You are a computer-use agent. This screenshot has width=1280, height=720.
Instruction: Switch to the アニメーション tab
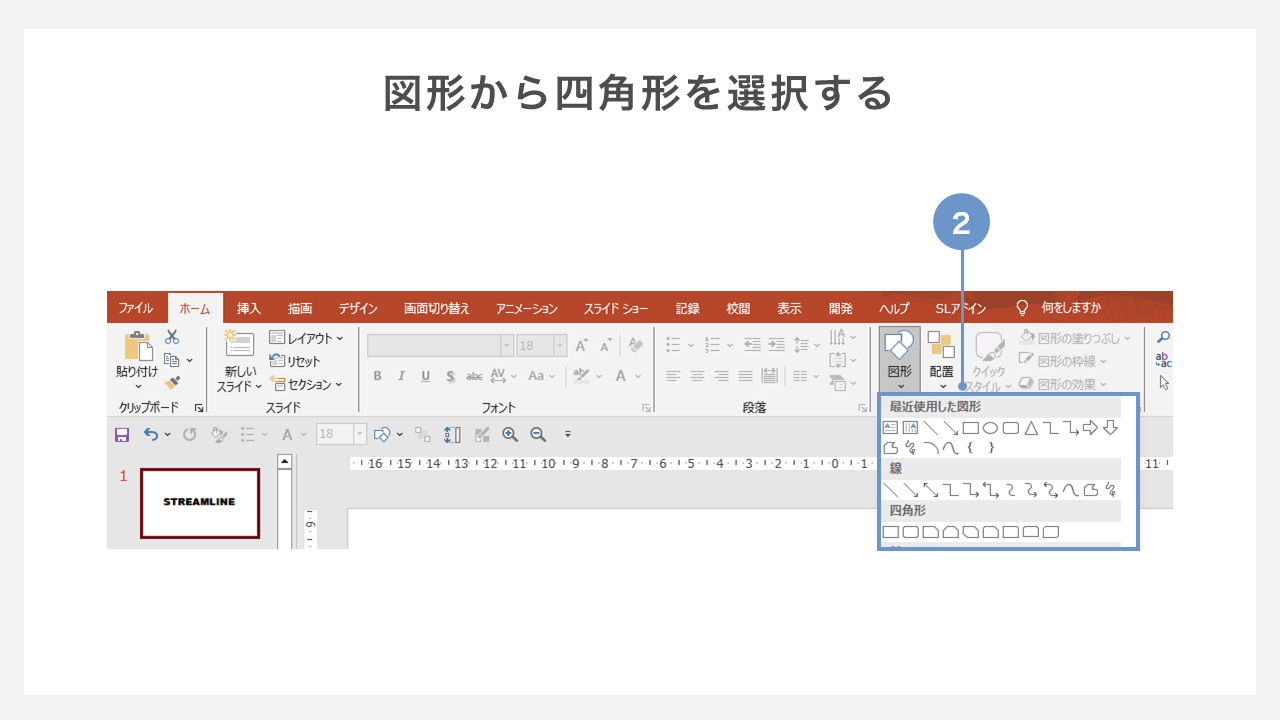pyautogui.click(x=527, y=308)
